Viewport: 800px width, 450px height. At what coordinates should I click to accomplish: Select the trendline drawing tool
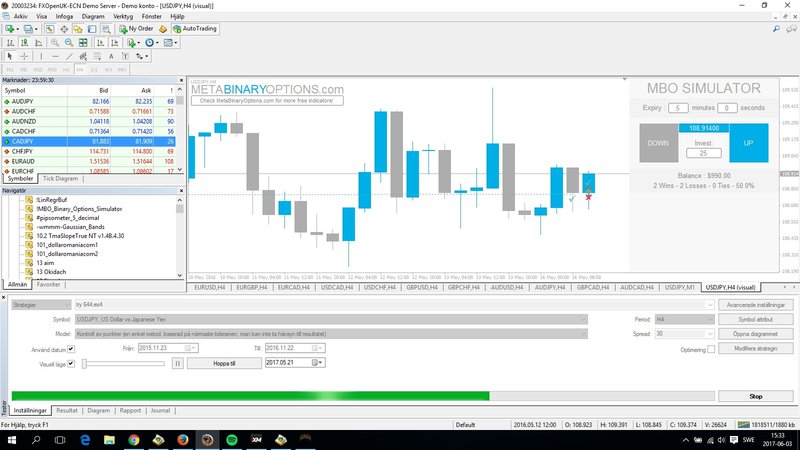click(x=69, y=56)
